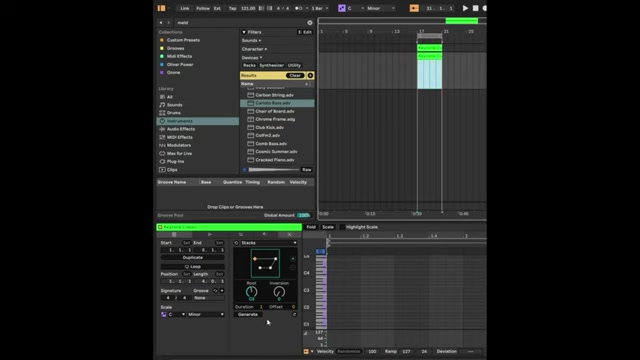The width and height of the screenshot is (640, 360).
Task: Select All in the Library
Action: pyautogui.click(x=169, y=97)
